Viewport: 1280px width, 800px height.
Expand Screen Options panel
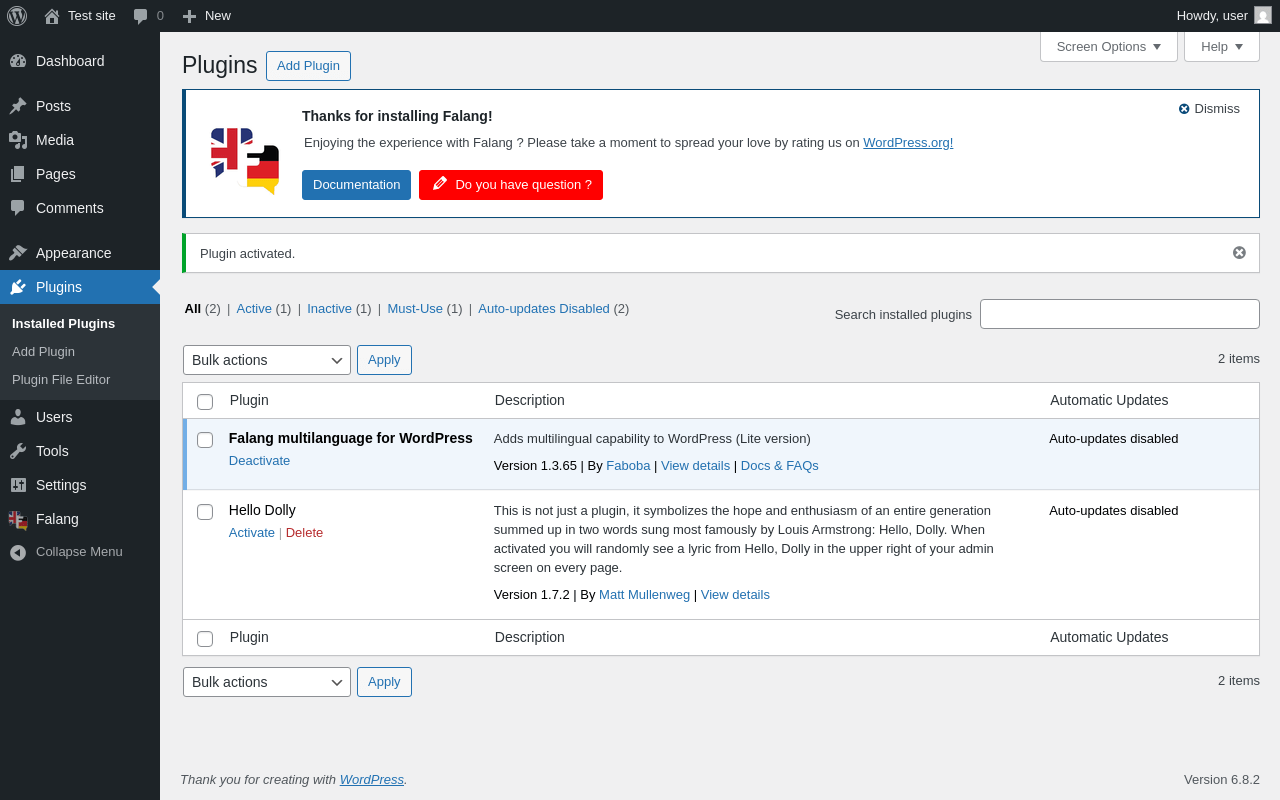(1109, 46)
